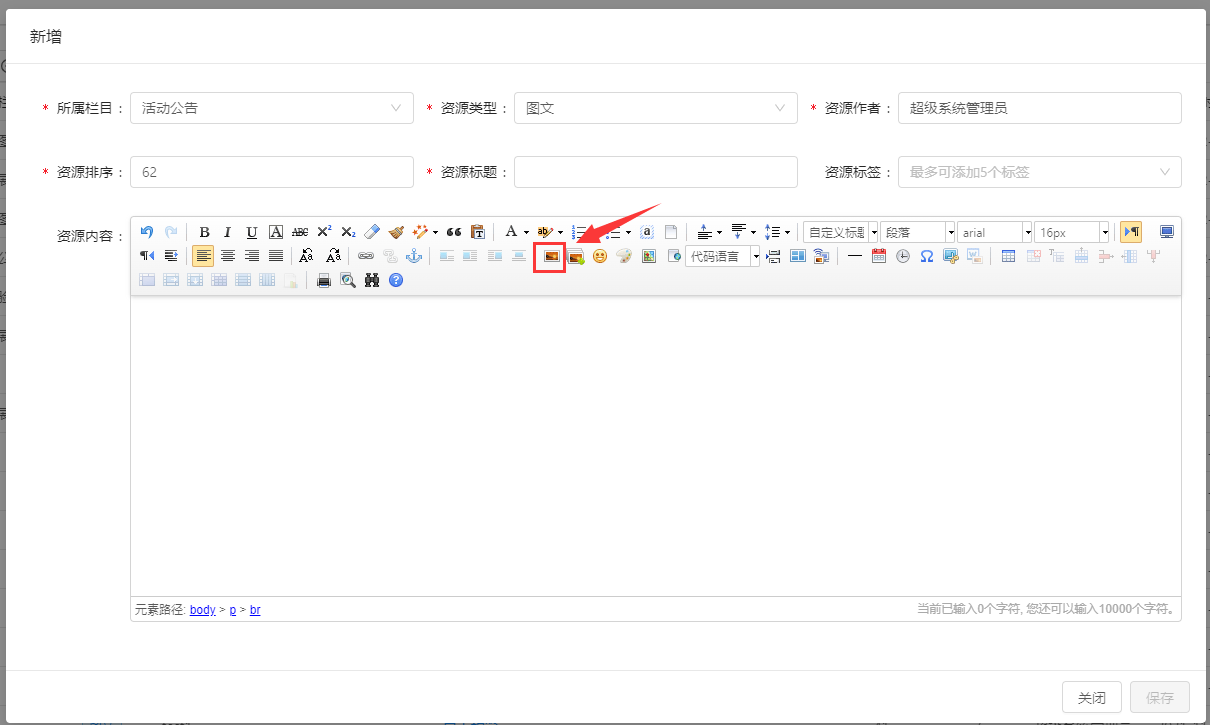
Task: Insert current date with calendar icon
Action: (879, 256)
